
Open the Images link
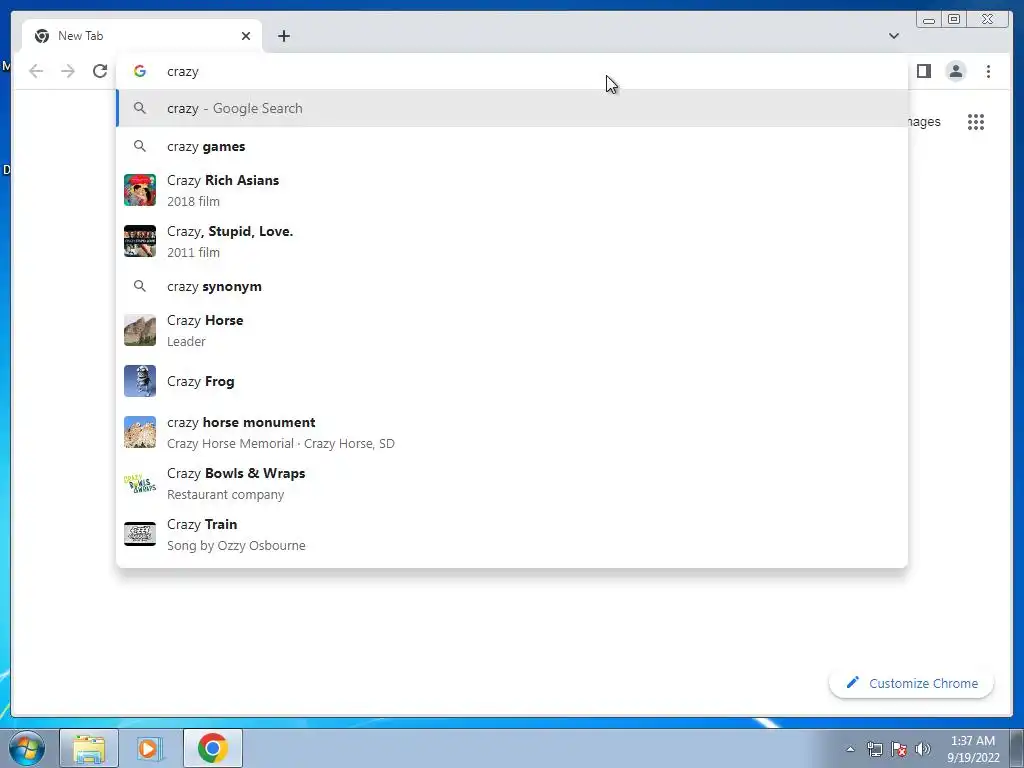click(x=925, y=122)
